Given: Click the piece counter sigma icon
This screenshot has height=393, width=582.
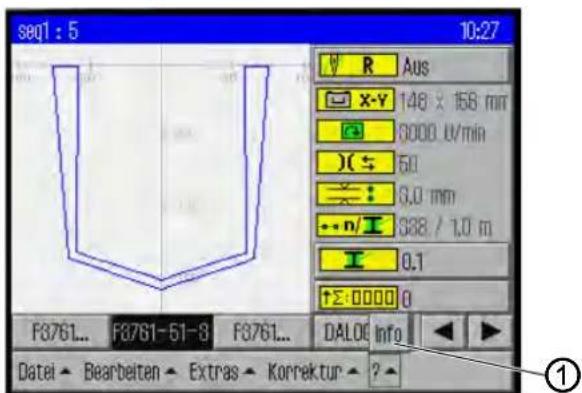Looking at the screenshot, I should 358,298.
